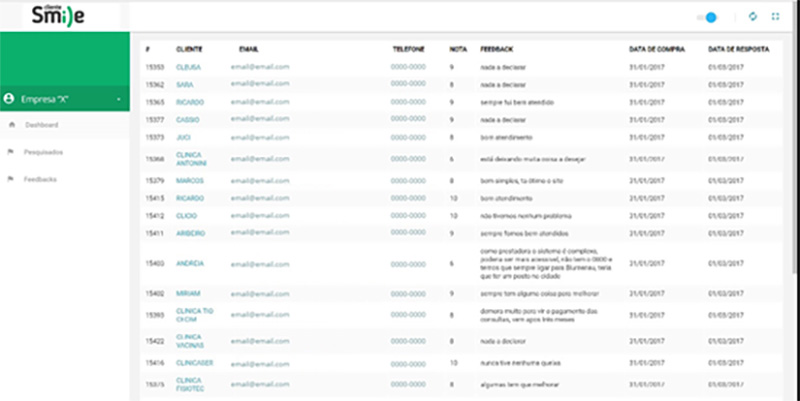
Task: Open client link CLINICA FISIOTEC
Action: 190,384
